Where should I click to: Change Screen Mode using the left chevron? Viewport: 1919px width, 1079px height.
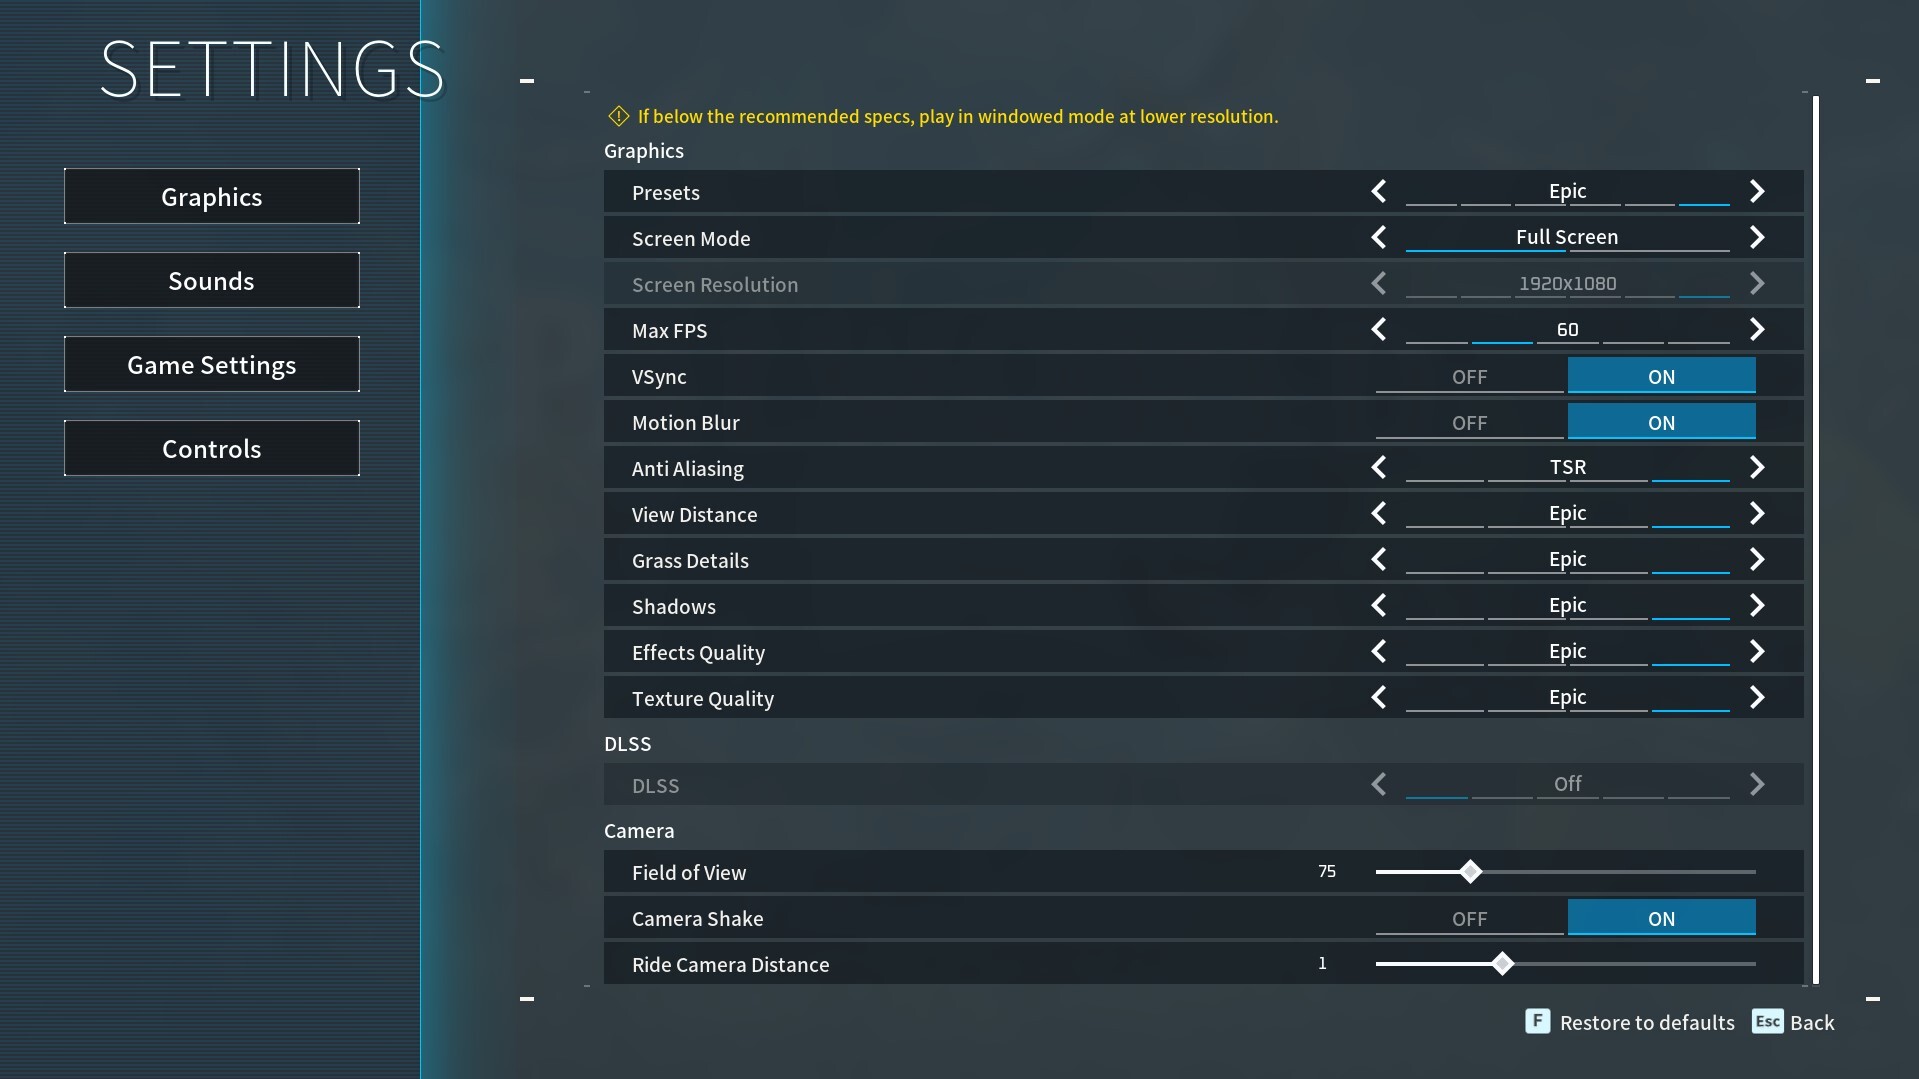1379,237
